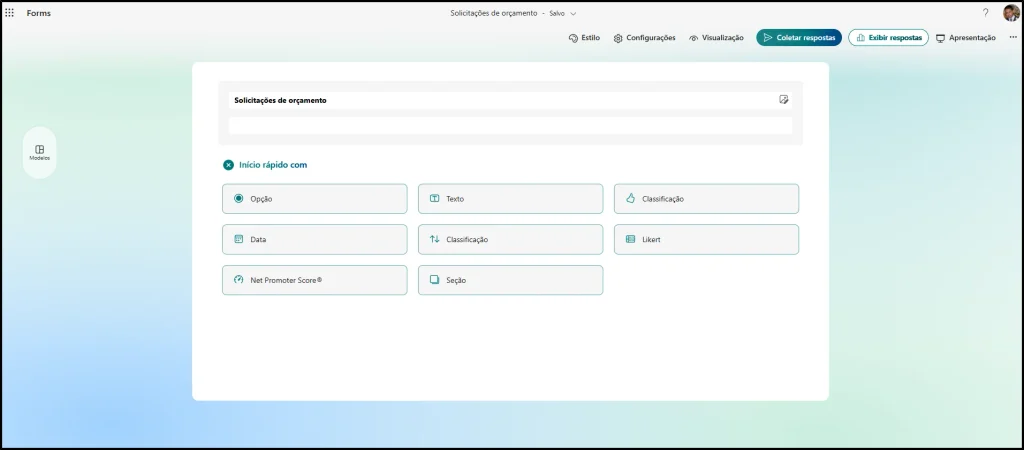Click the form description field
Viewport: 1024px width, 450px height.
click(x=510, y=125)
